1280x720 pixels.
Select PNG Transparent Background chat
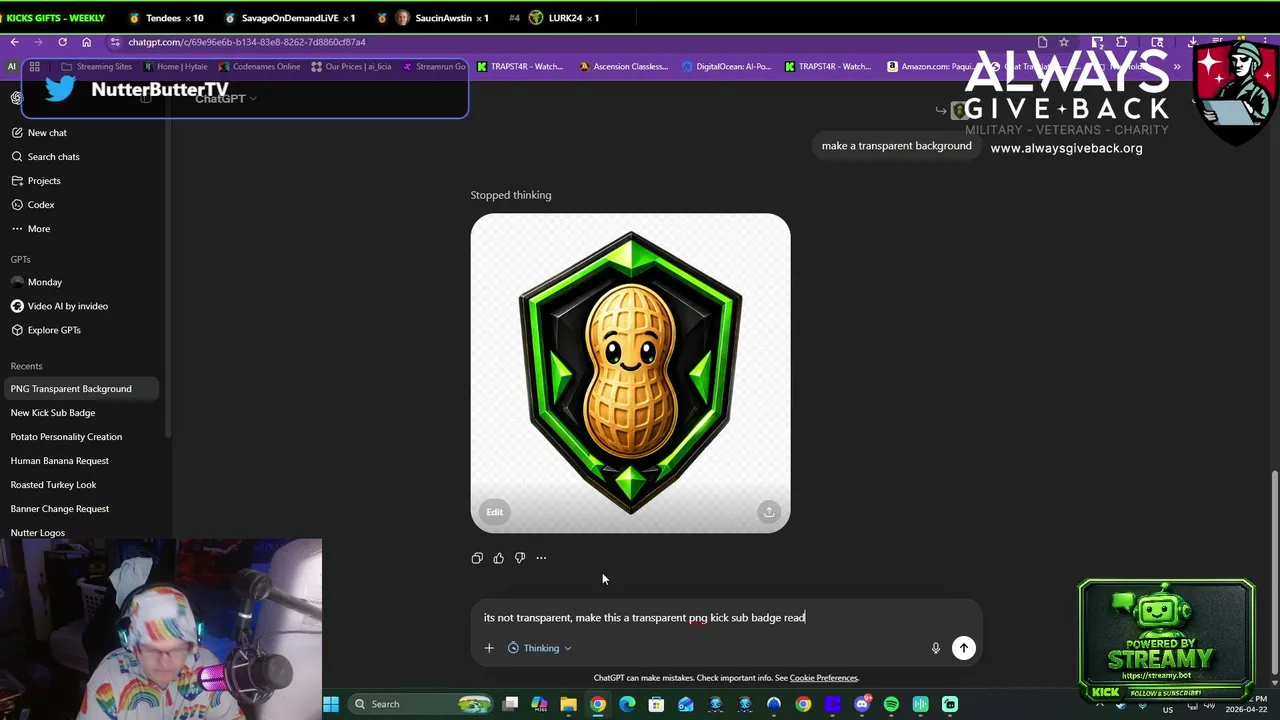tap(80, 389)
